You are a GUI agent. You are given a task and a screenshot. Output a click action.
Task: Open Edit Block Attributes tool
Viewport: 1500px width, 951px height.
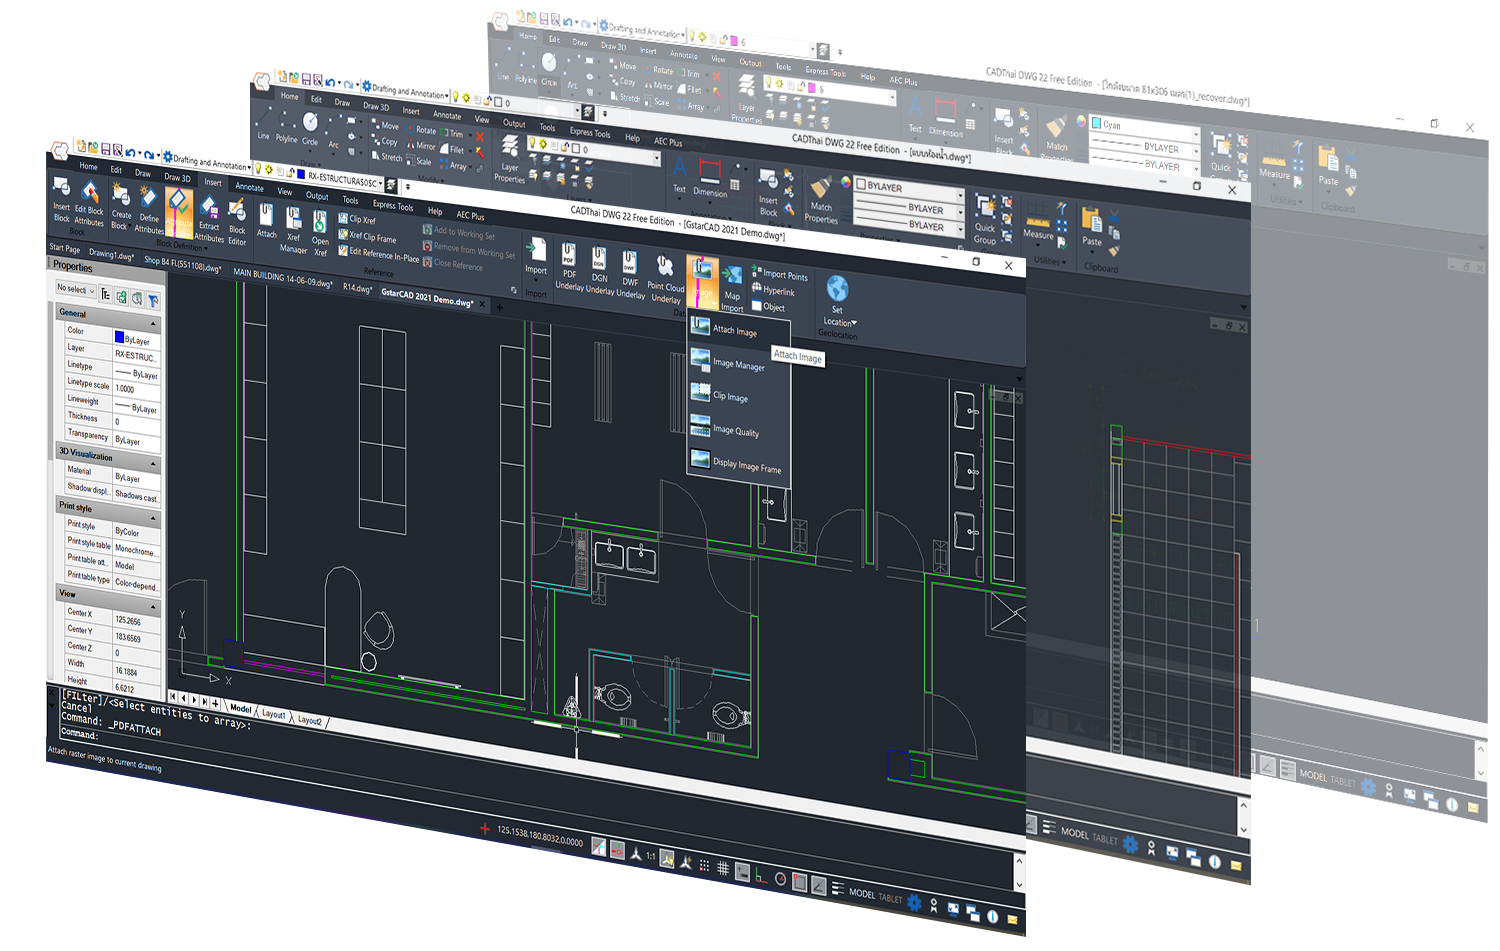point(89,202)
